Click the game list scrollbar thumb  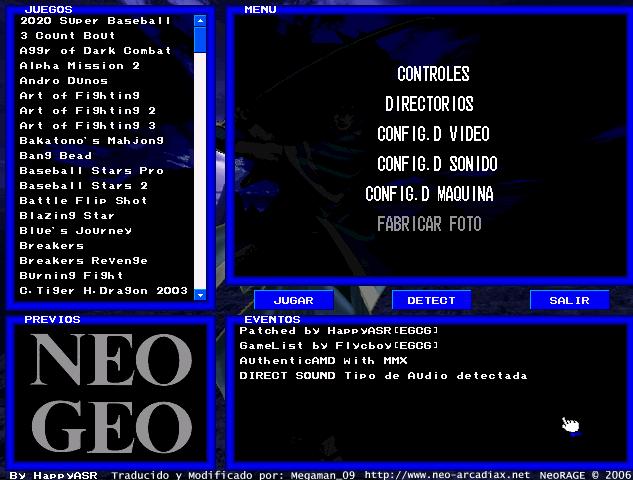click(x=200, y=39)
